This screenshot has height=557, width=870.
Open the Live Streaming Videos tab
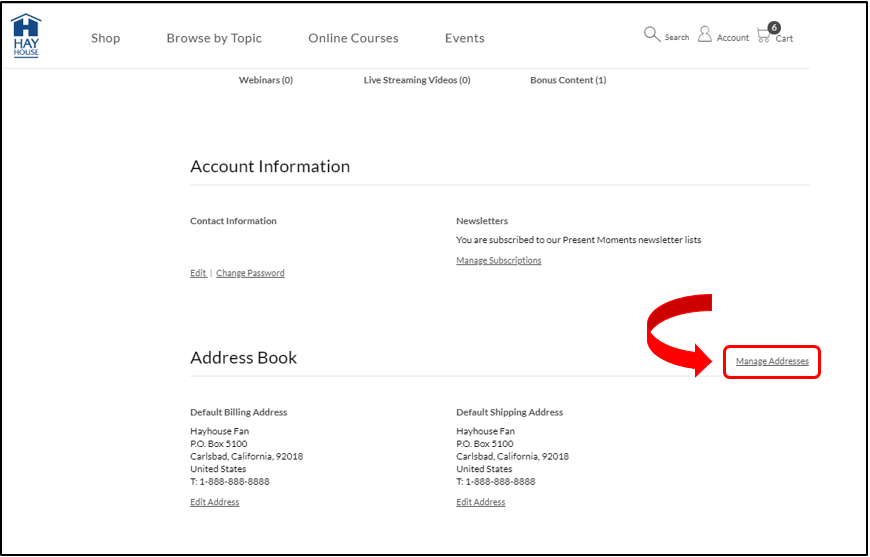pyautogui.click(x=416, y=80)
